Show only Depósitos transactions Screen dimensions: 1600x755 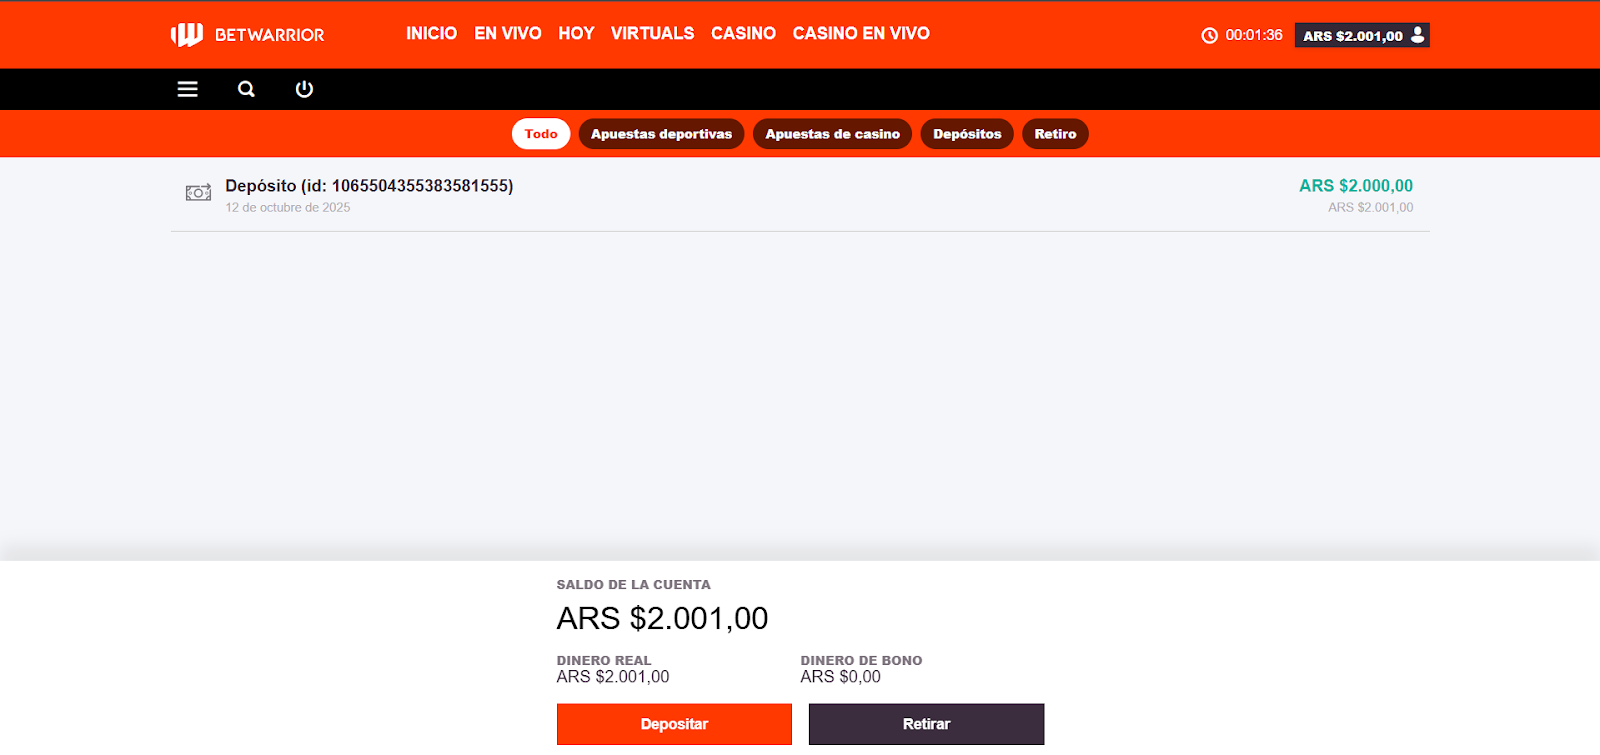[967, 134]
